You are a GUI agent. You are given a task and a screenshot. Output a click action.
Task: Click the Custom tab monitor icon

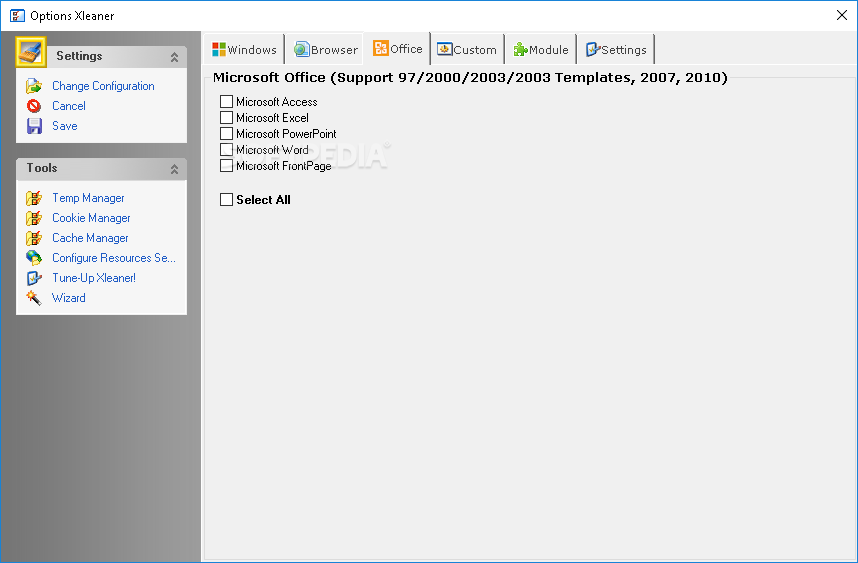tap(444, 50)
